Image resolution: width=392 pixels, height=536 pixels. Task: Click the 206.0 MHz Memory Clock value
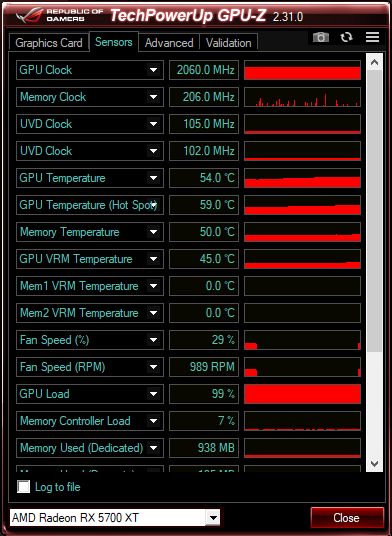click(x=204, y=97)
